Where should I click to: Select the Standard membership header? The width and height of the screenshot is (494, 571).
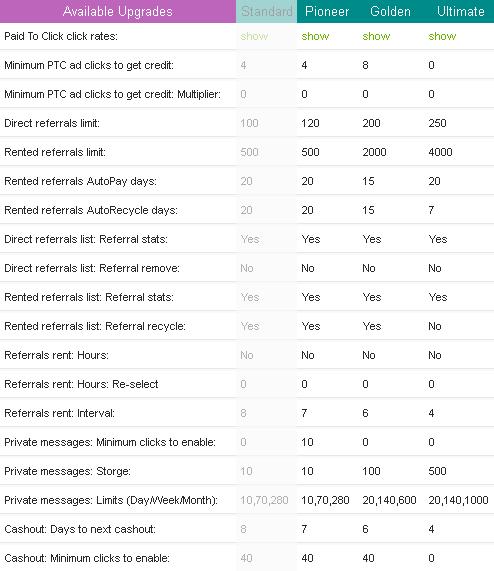pyautogui.click(x=266, y=11)
